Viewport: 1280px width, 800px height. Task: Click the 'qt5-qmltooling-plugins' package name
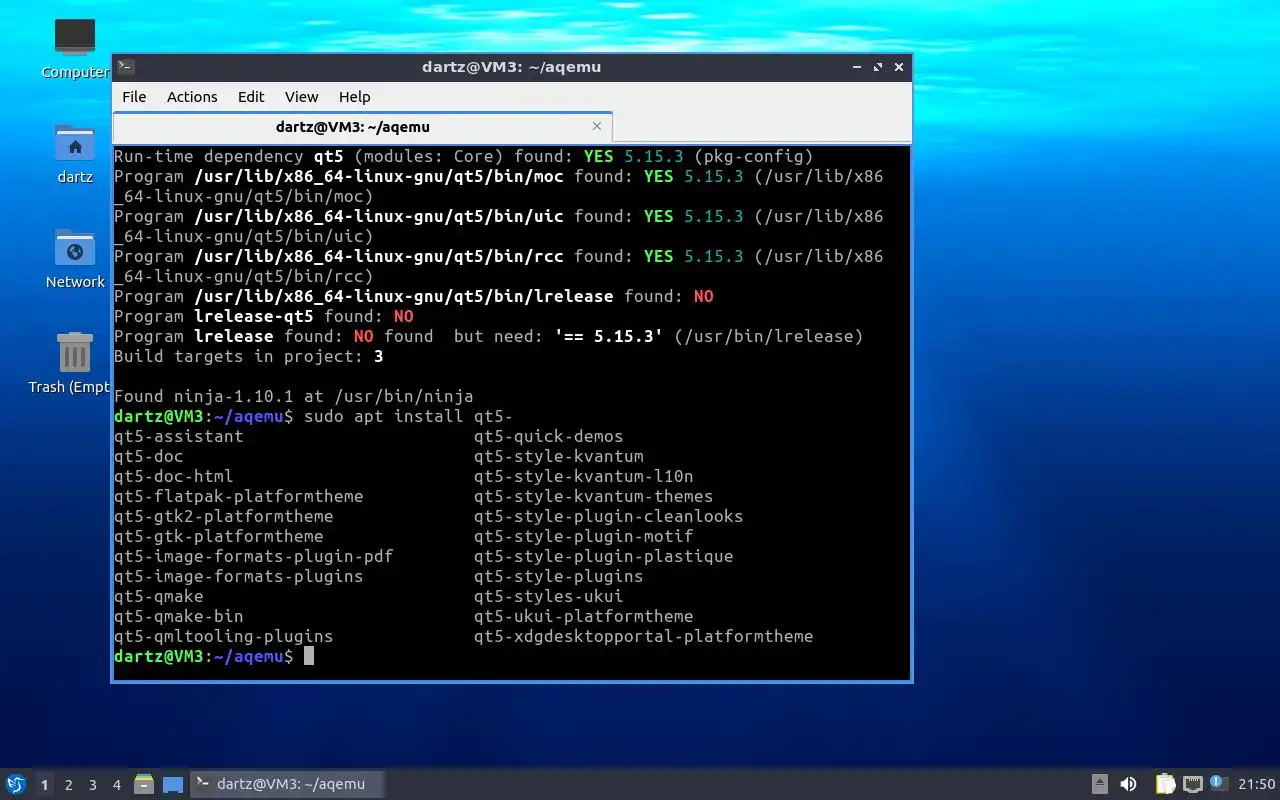pyautogui.click(x=224, y=636)
